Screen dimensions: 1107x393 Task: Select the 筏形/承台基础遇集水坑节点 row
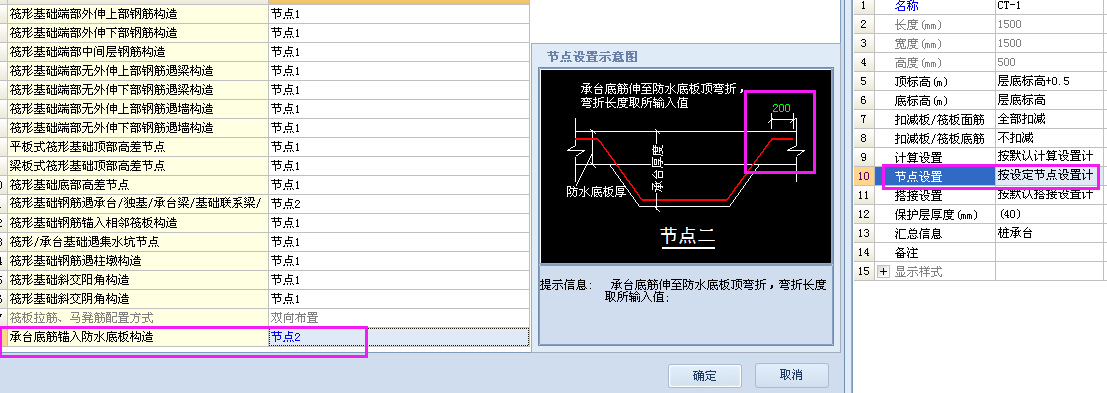pyautogui.click(x=265, y=242)
